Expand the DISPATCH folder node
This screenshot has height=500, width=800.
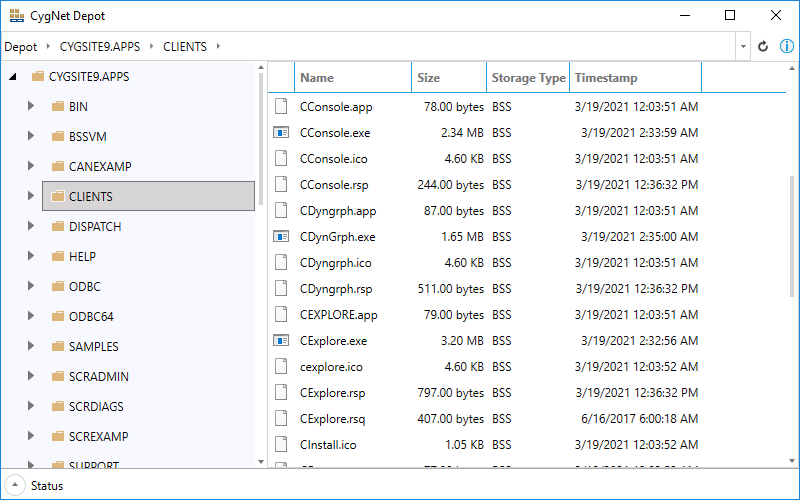coord(31,226)
